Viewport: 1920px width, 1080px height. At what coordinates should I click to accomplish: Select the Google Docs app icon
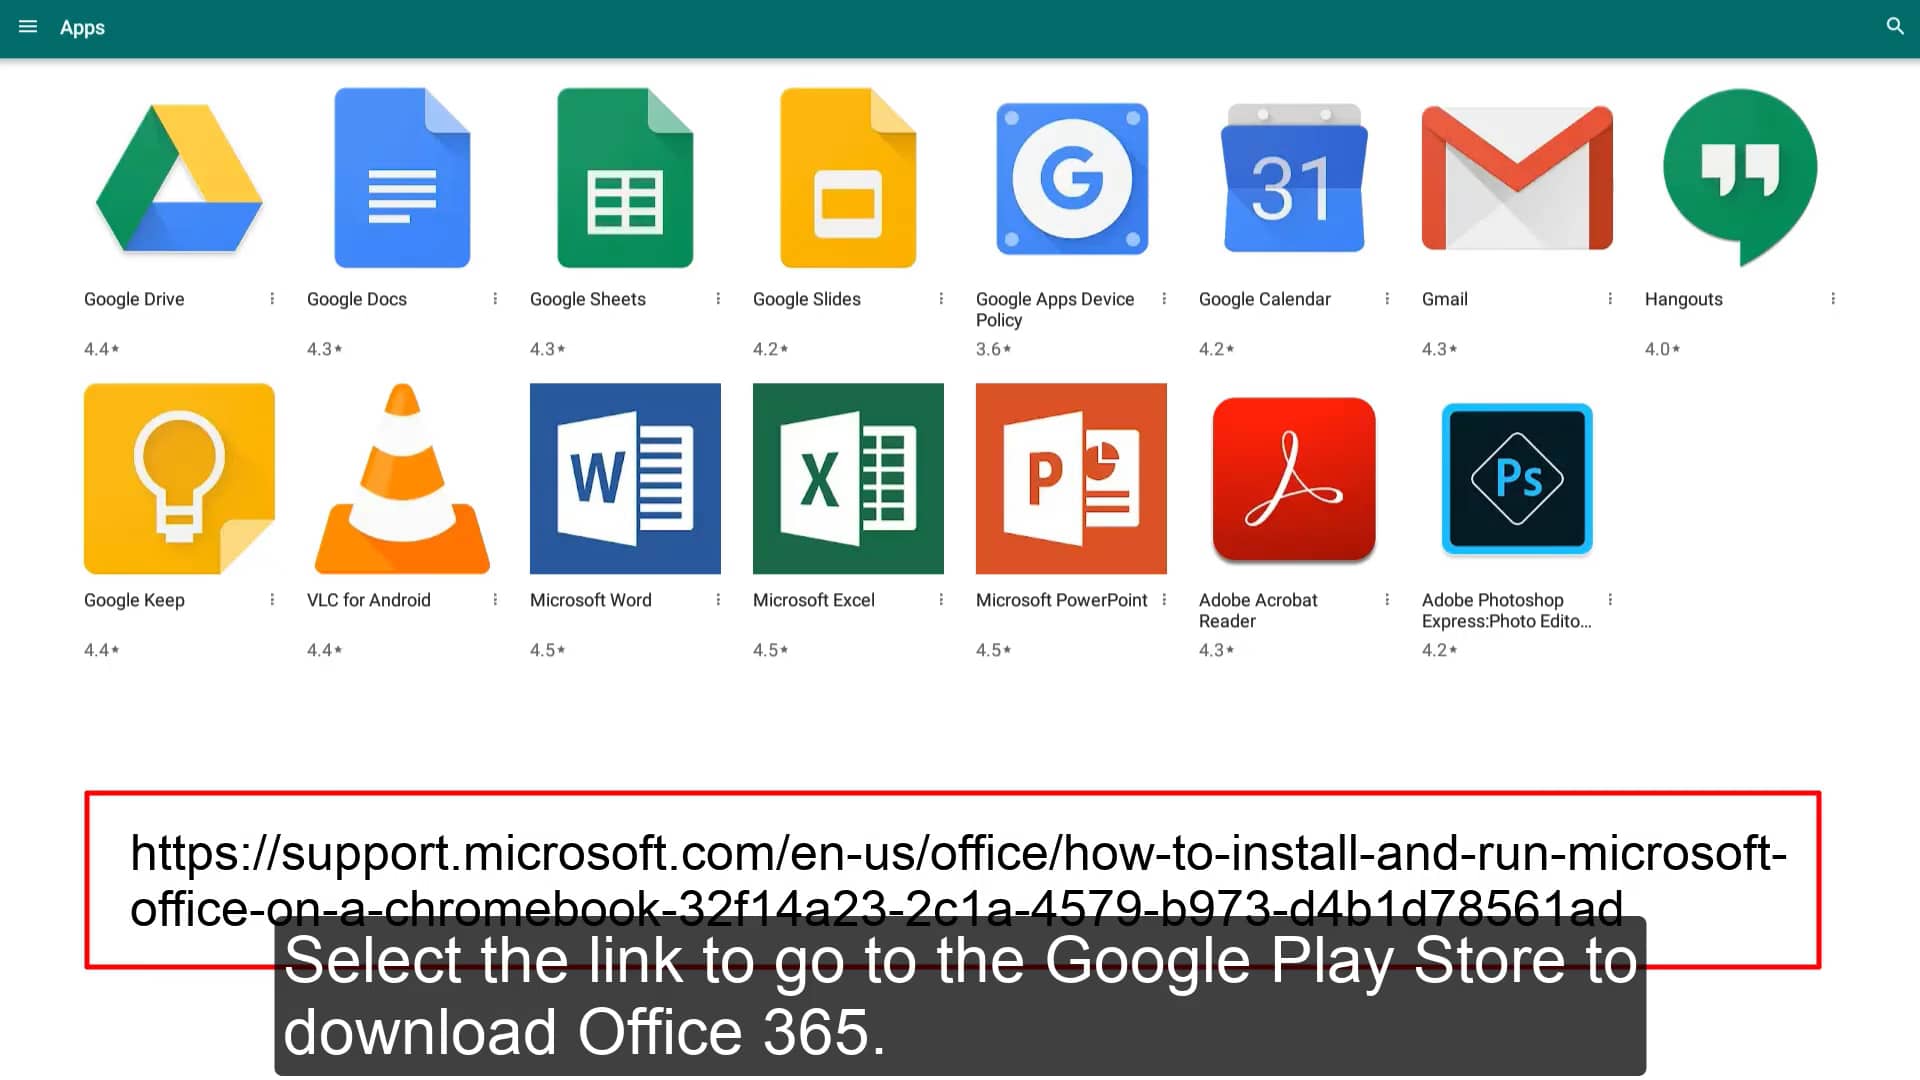click(x=402, y=178)
